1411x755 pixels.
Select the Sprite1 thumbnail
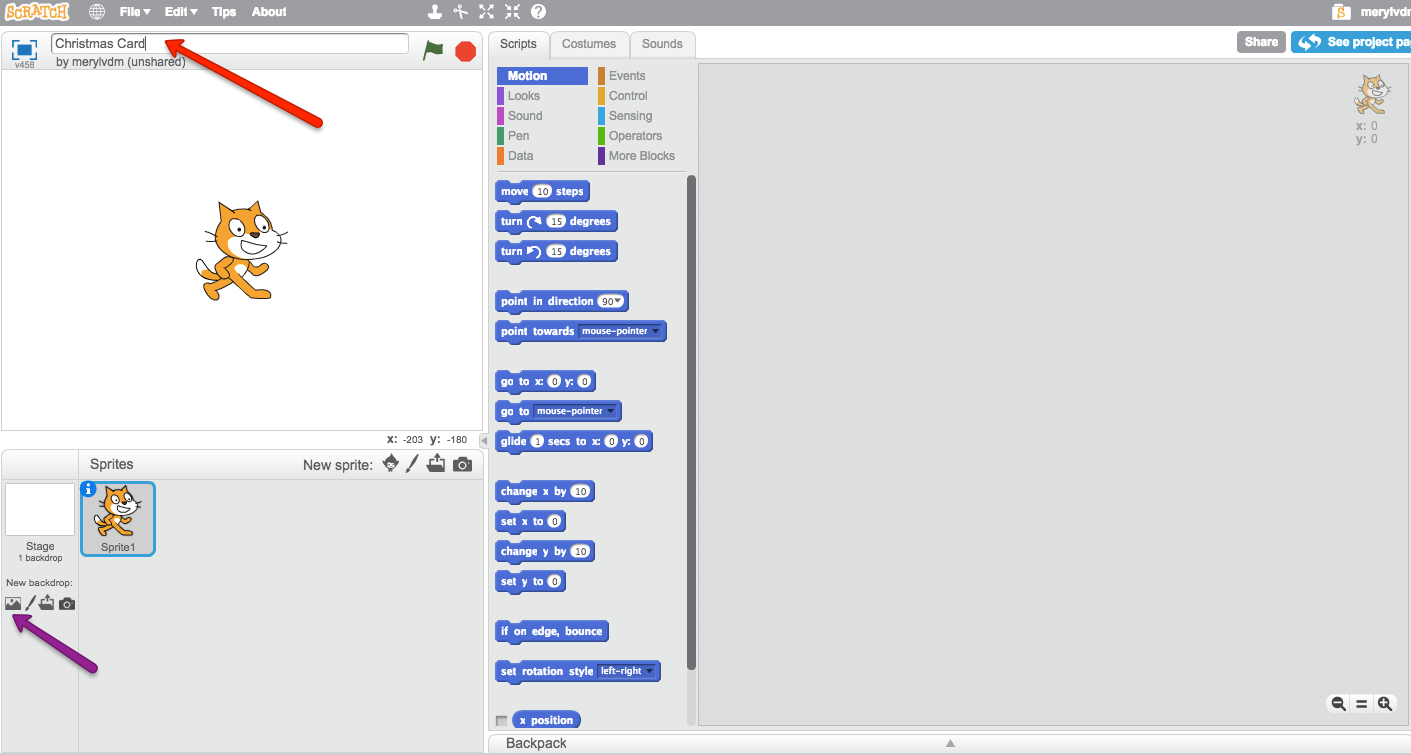pyautogui.click(x=117, y=518)
